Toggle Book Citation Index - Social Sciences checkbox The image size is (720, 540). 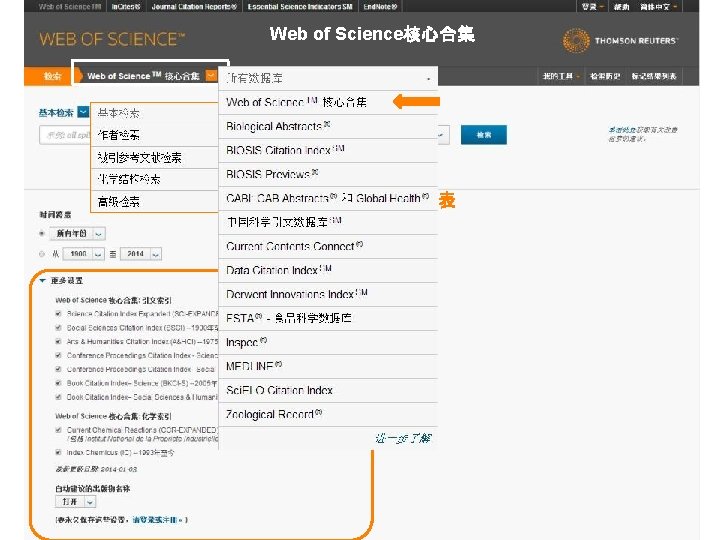coord(58,397)
